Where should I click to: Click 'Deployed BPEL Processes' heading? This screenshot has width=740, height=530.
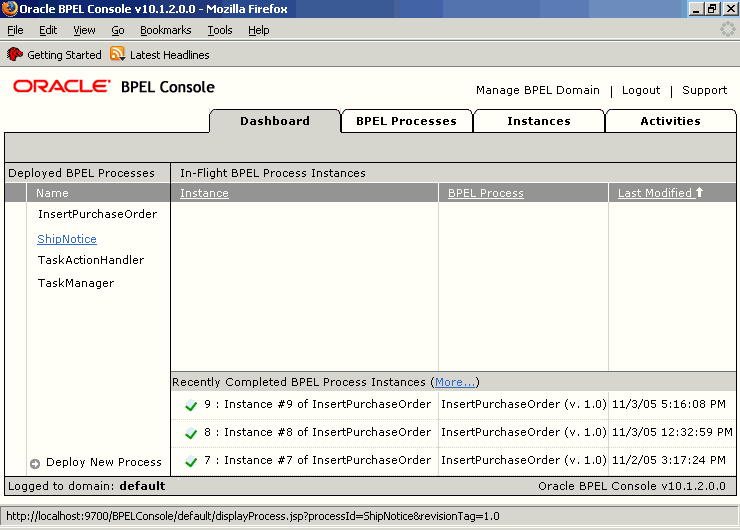coord(81,173)
